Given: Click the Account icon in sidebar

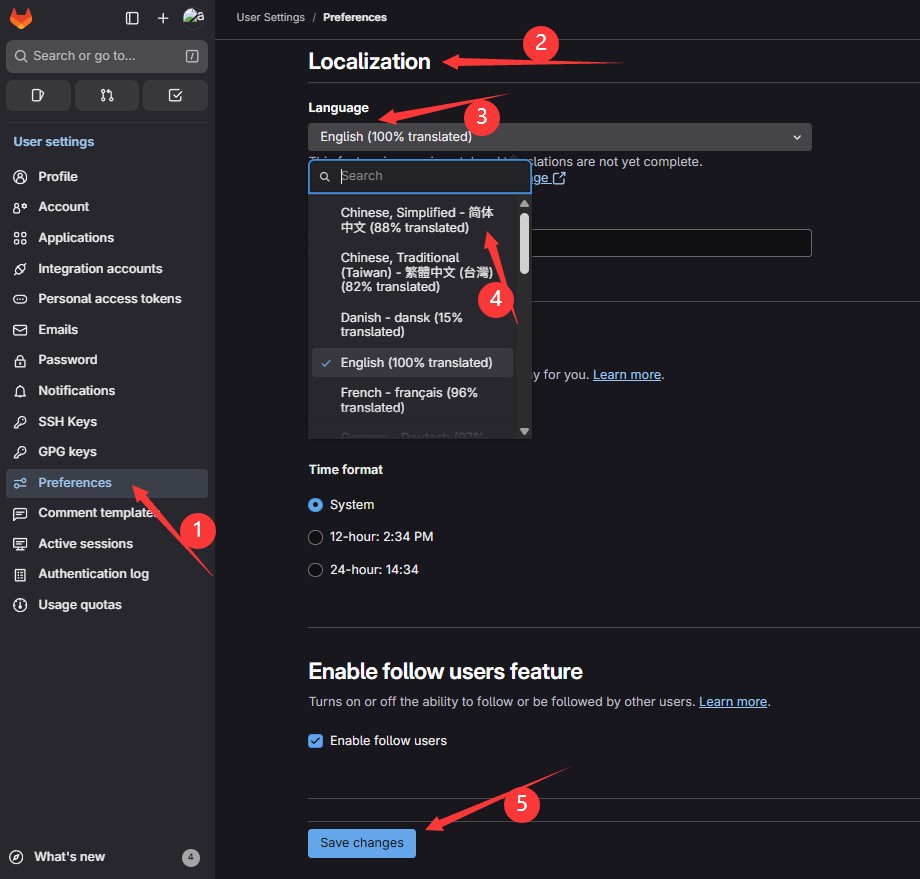Looking at the screenshot, I should (x=20, y=207).
